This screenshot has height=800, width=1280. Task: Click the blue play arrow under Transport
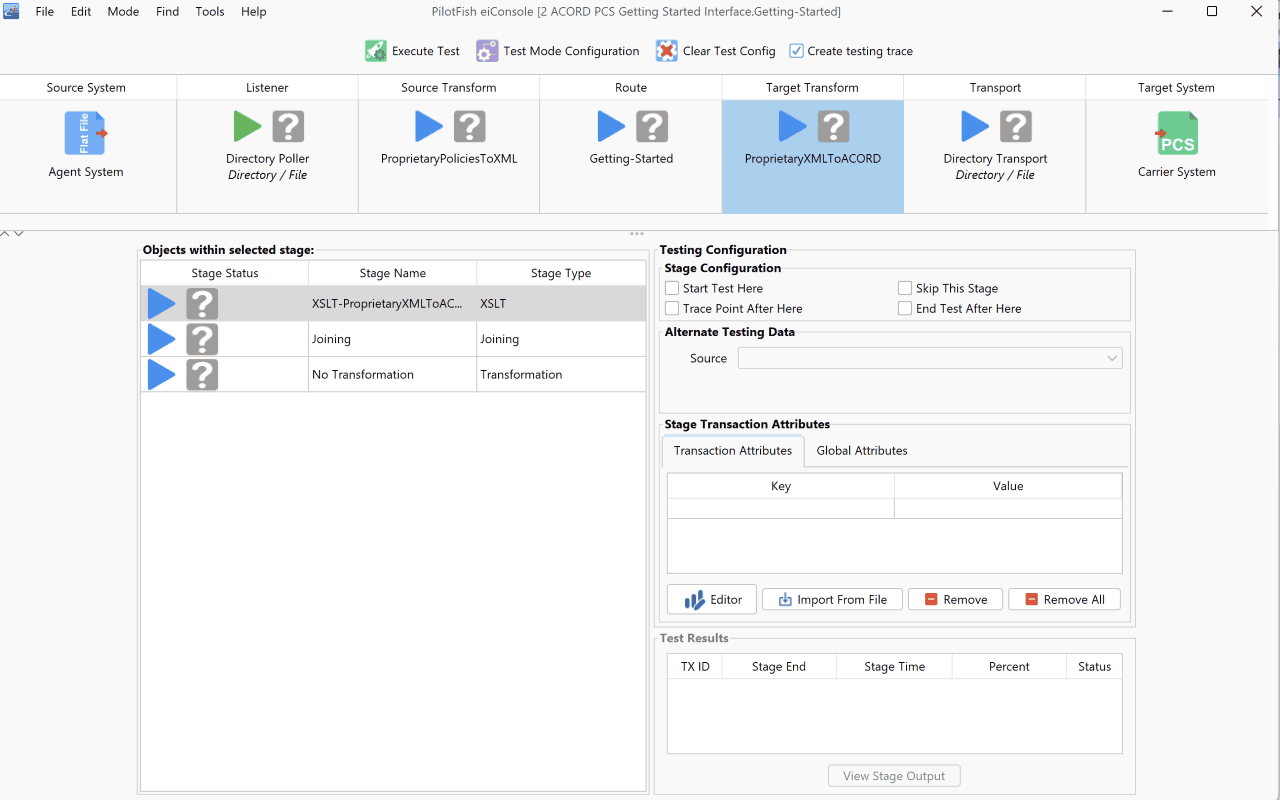click(975, 127)
